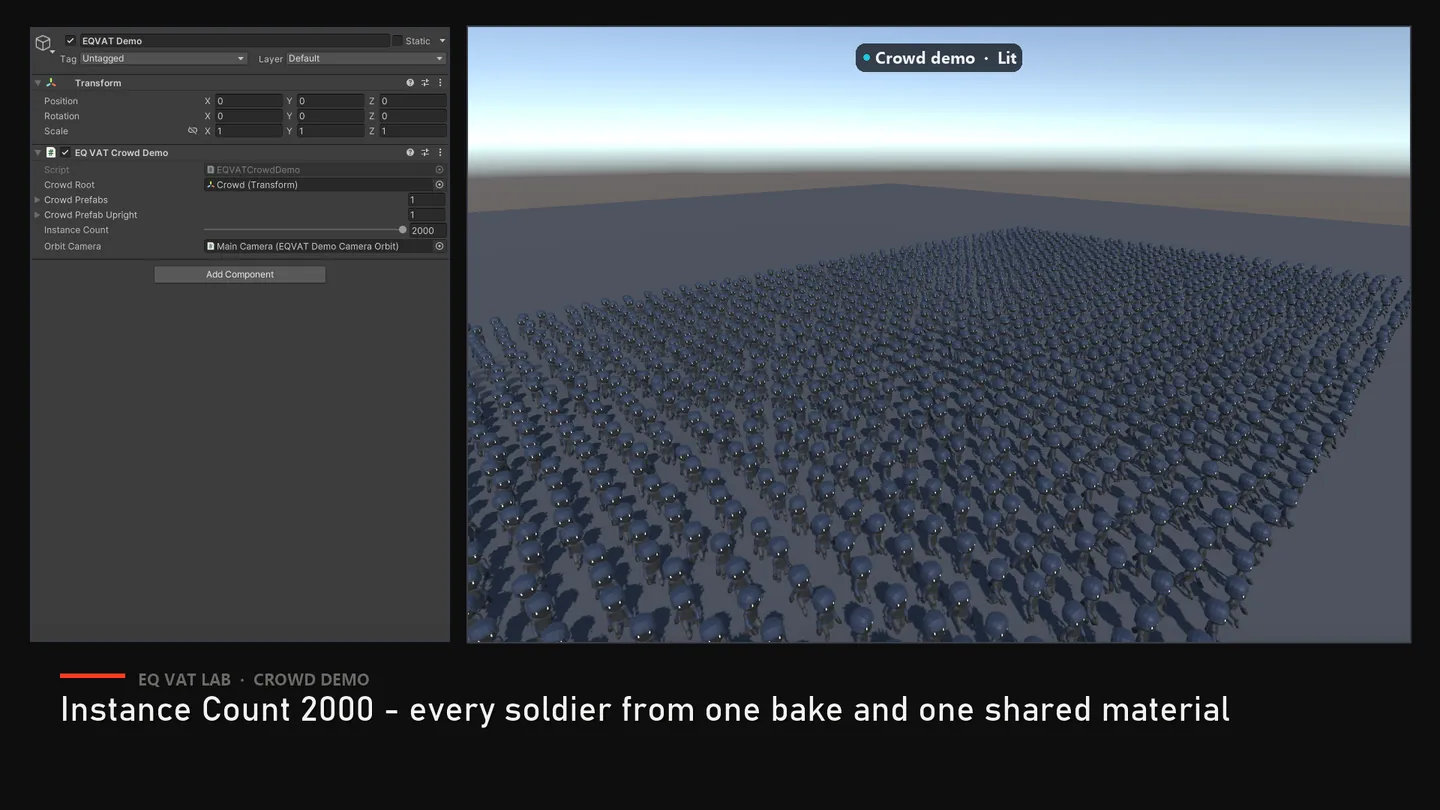Click the EQ VAT Crowd Demo script icon
This screenshot has width=1440, height=810.
point(51,153)
